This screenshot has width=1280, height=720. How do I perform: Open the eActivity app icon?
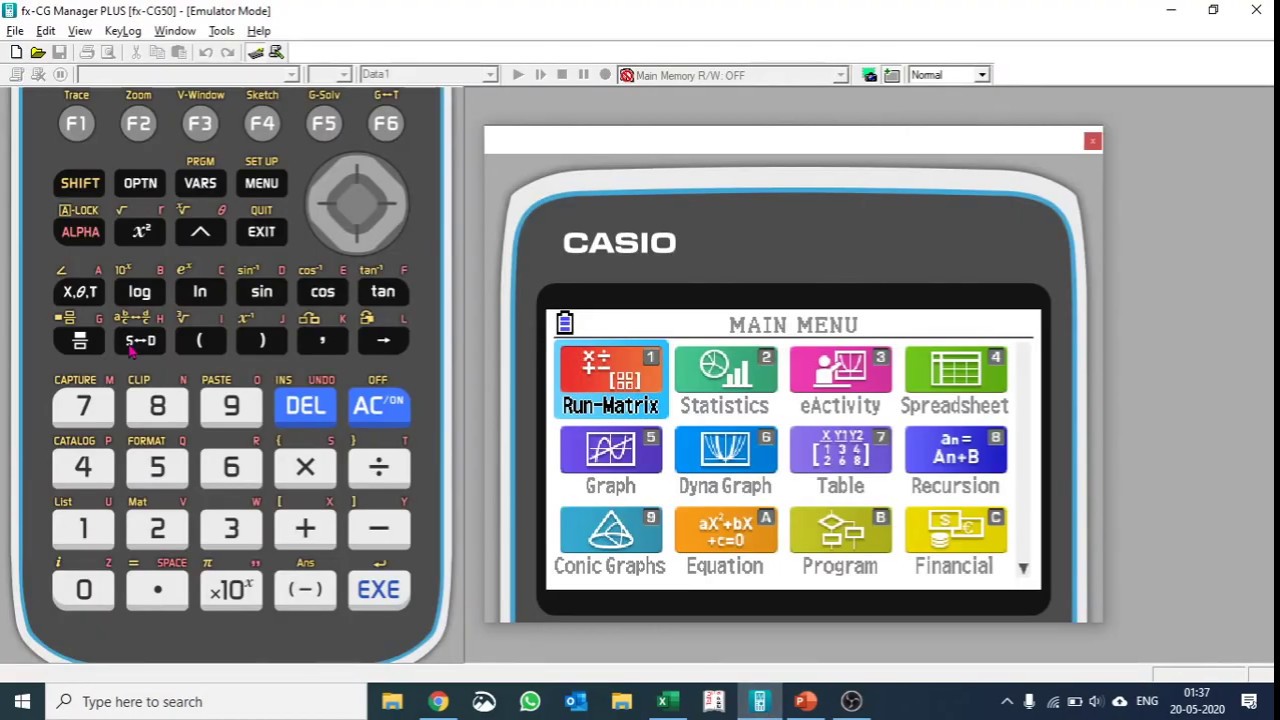click(840, 380)
